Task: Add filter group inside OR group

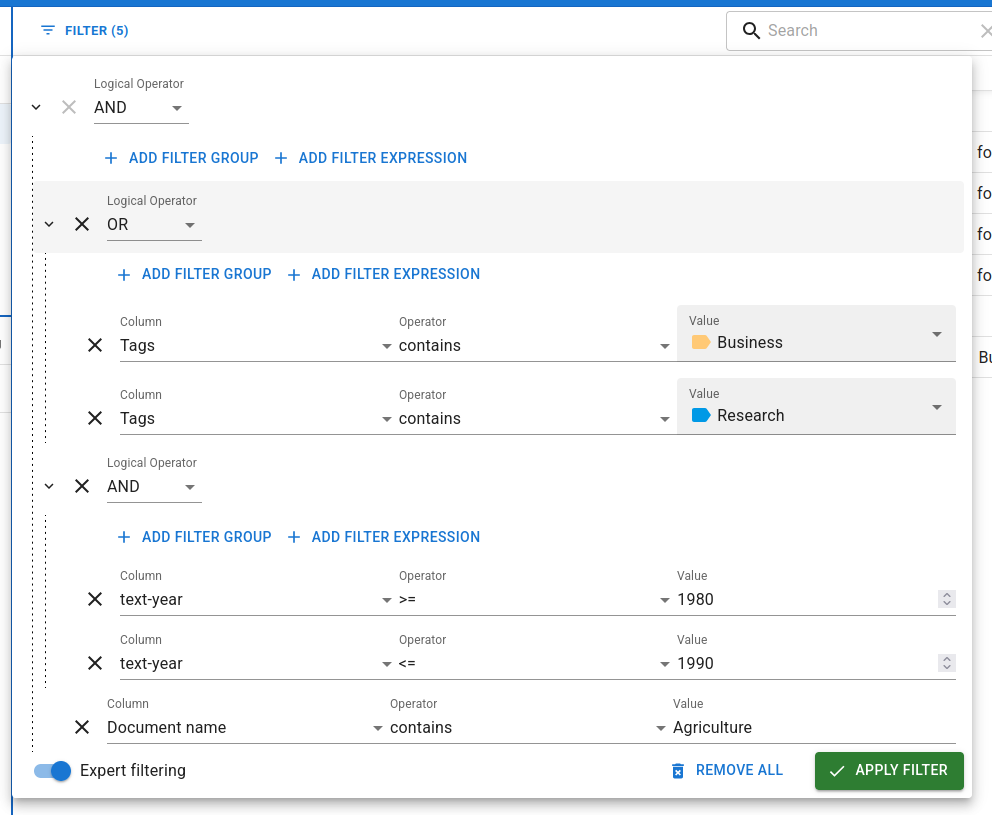Action: coord(194,274)
